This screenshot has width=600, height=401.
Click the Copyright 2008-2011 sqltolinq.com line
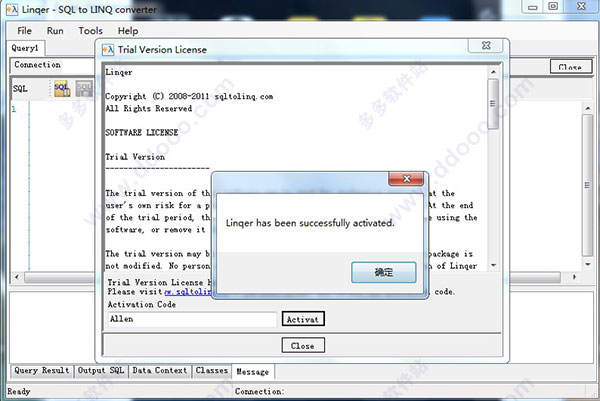click(189, 96)
